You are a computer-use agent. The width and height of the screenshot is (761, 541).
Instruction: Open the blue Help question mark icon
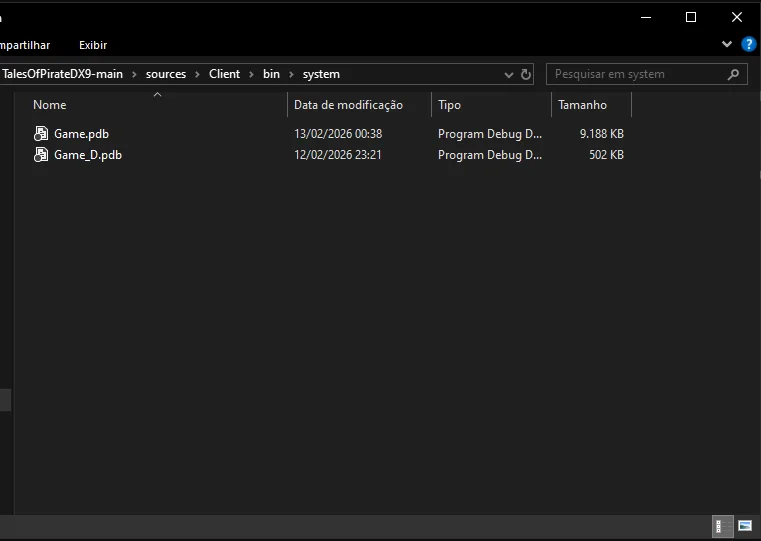coord(748,45)
